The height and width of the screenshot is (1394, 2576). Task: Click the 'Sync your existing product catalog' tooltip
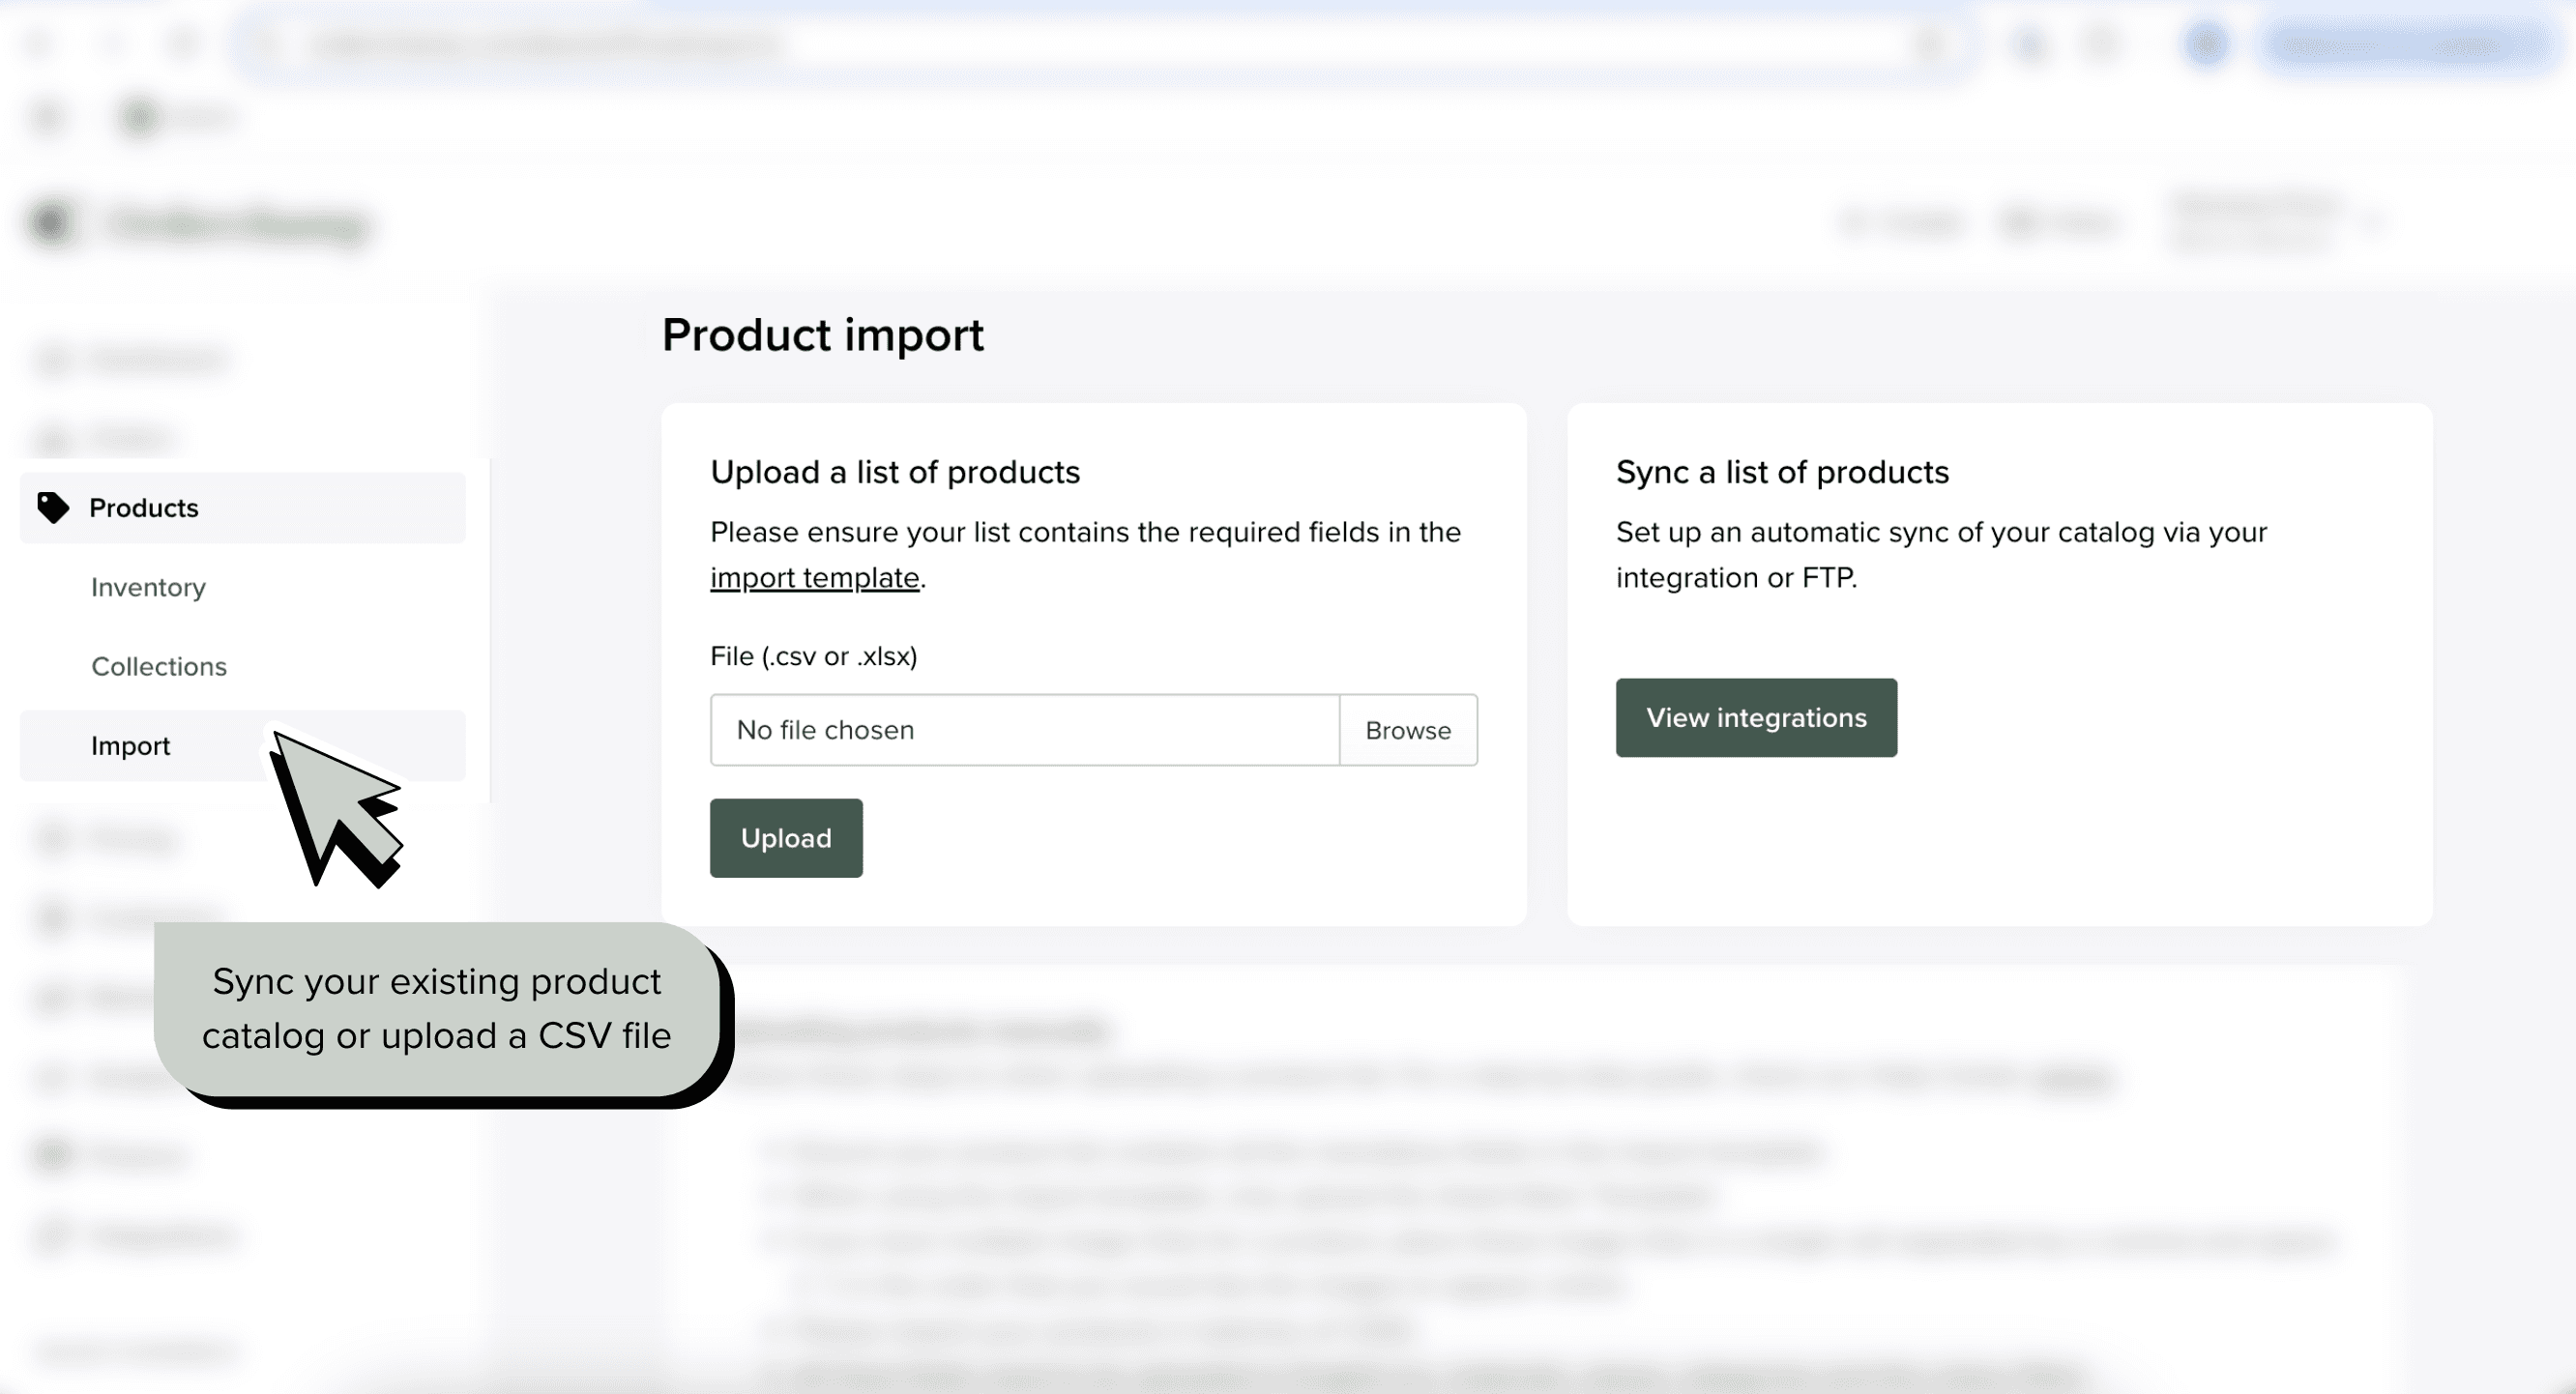tap(436, 1008)
